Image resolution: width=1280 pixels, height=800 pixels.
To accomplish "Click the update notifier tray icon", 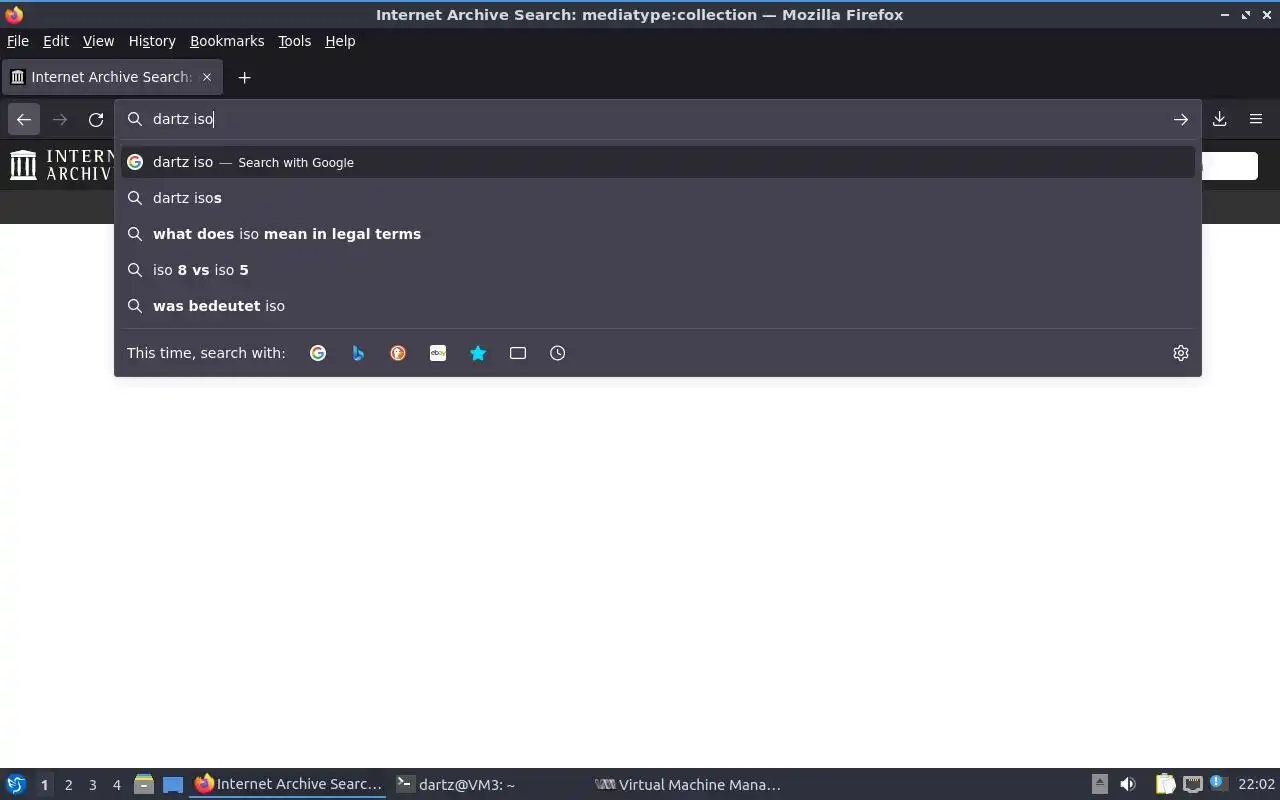I will tap(1217, 784).
